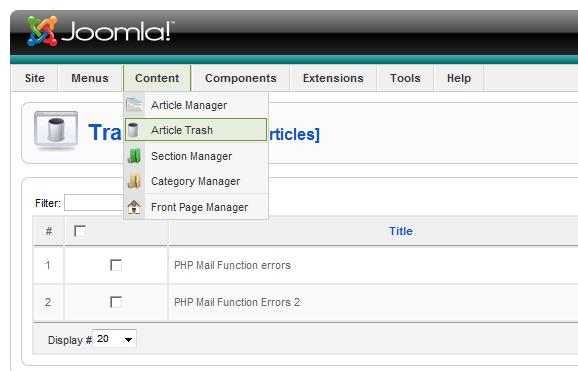The image size is (578, 371).
Task: Click the large Trash Manager header icon
Action: tap(56, 131)
